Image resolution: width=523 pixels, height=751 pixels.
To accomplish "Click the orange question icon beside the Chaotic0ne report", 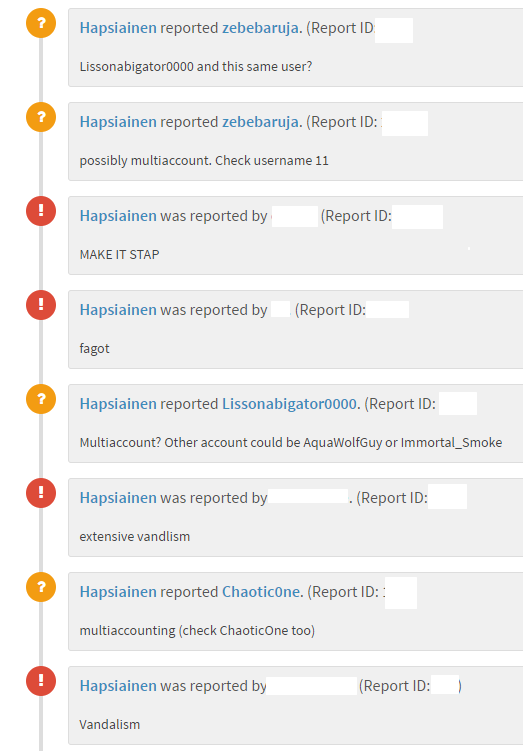I will (x=41, y=587).
